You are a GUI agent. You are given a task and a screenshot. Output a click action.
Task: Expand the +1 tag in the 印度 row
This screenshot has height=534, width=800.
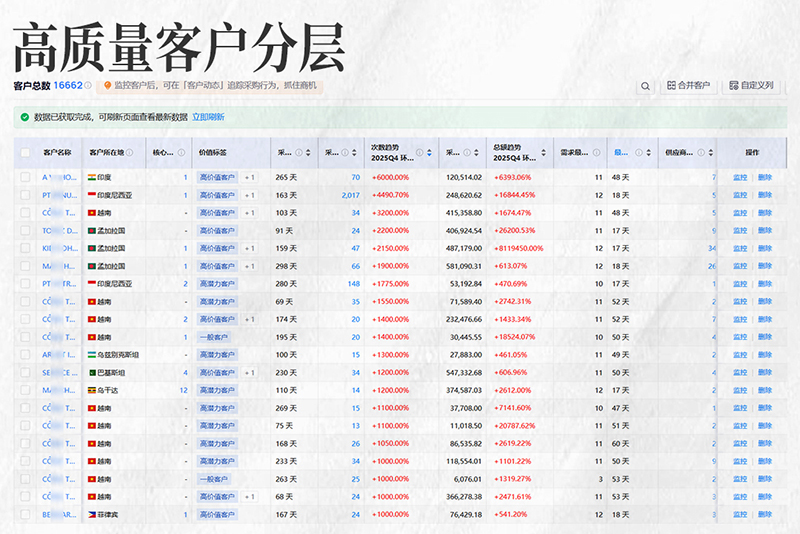pos(249,177)
